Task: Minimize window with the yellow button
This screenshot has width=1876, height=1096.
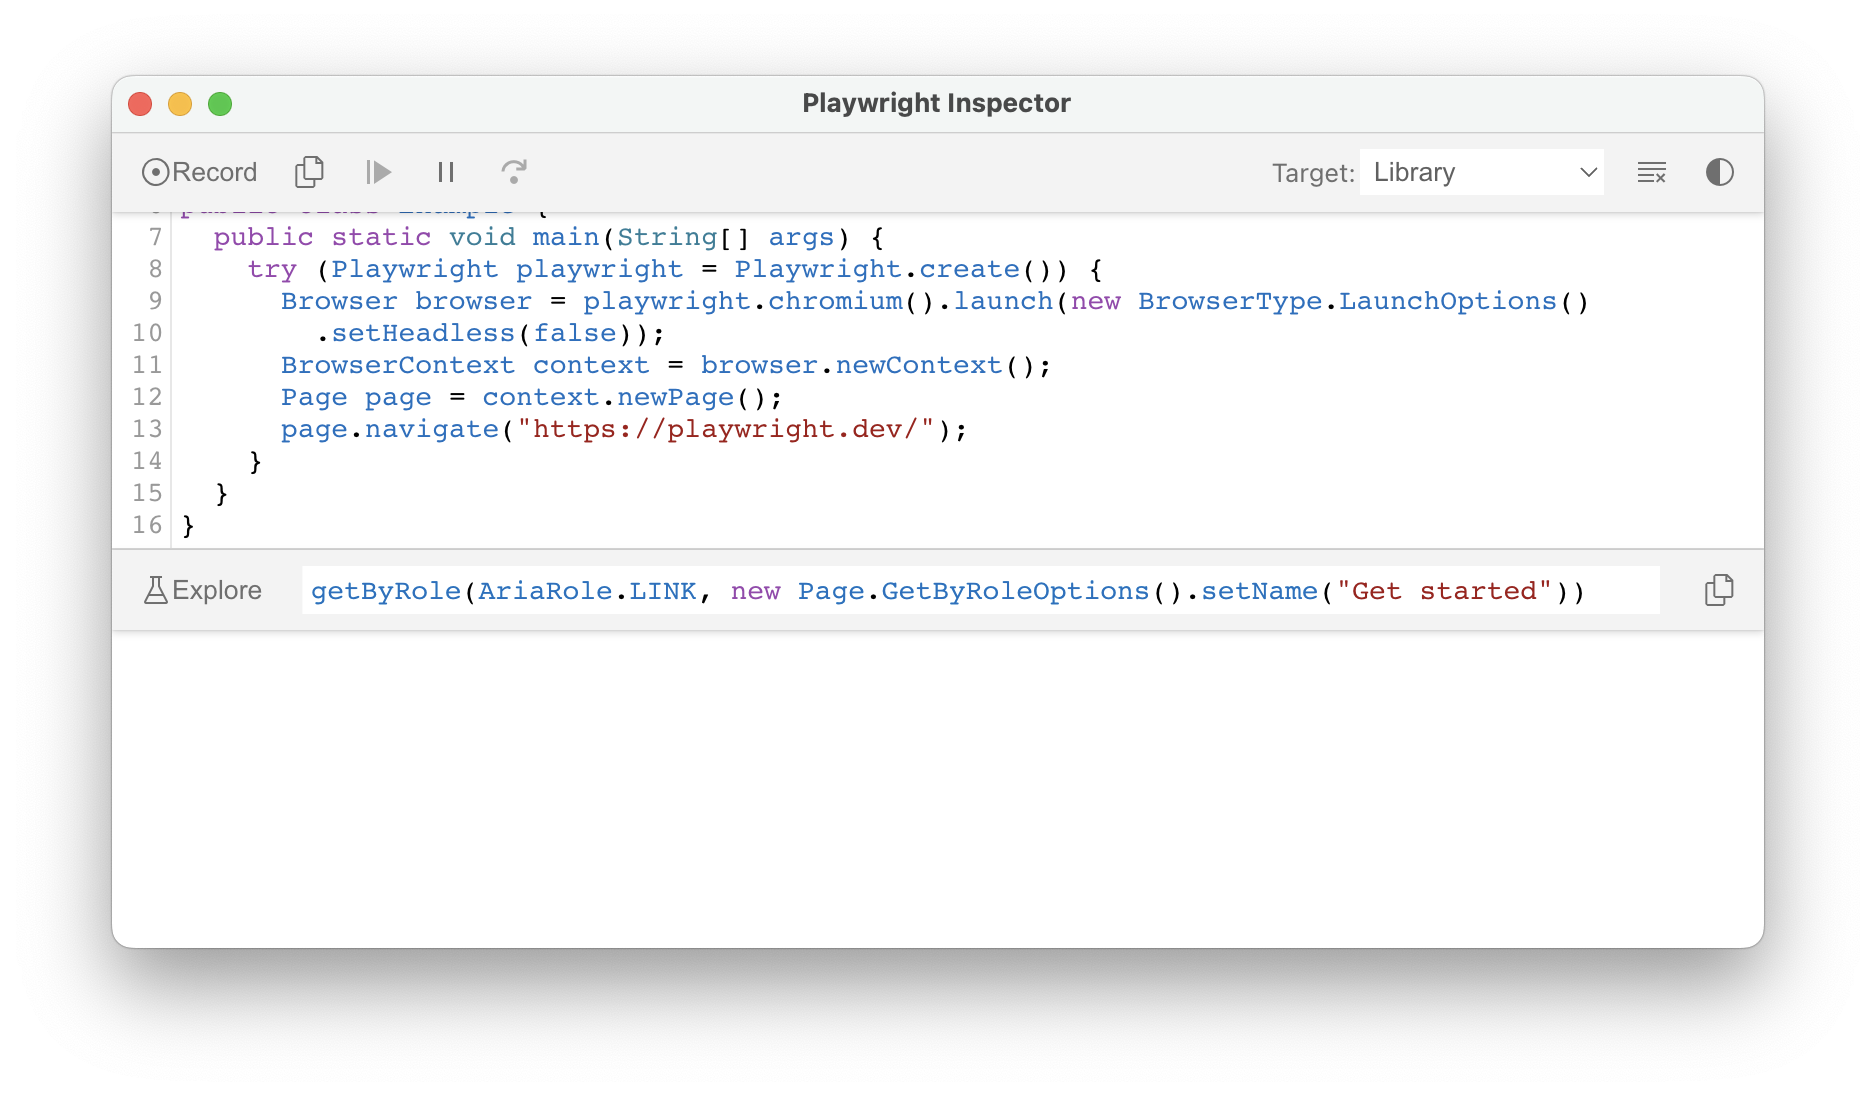Action: (x=180, y=104)
